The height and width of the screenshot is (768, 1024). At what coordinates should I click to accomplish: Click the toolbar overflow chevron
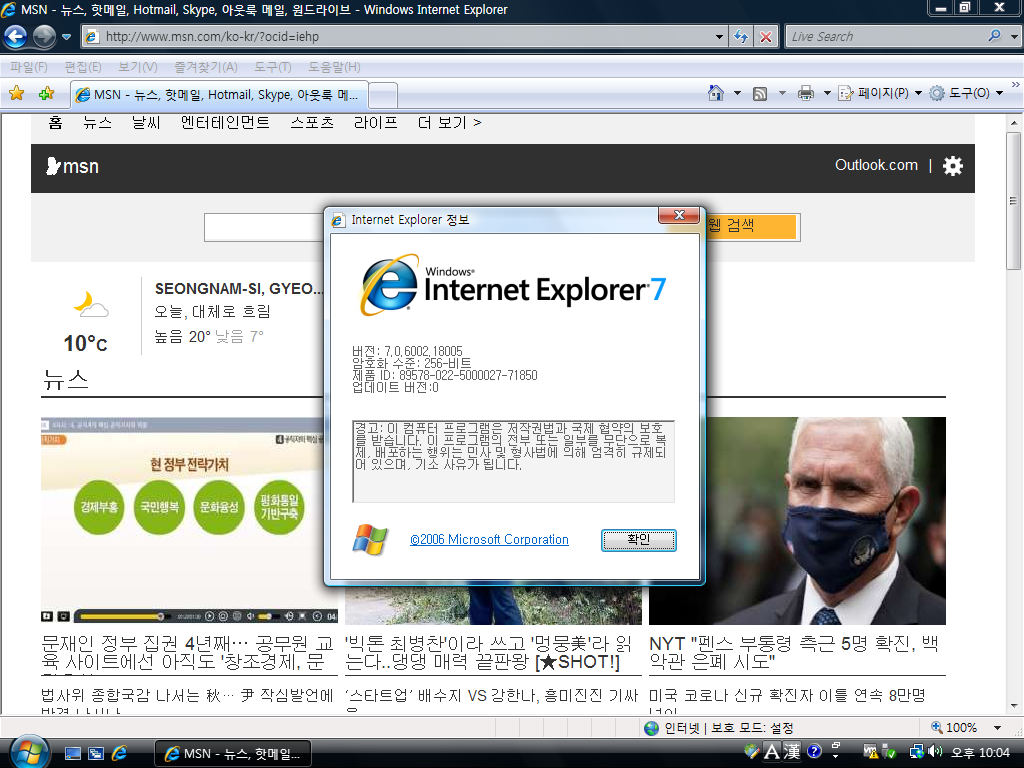tap(1016, 85)
